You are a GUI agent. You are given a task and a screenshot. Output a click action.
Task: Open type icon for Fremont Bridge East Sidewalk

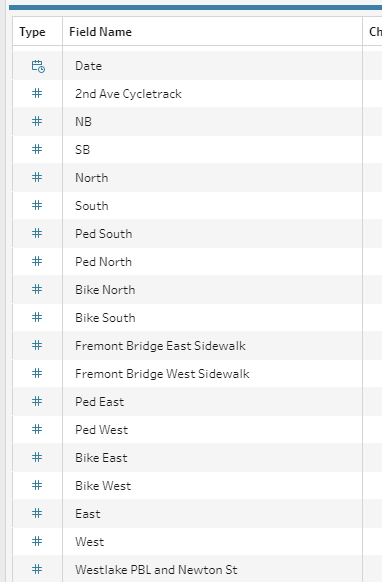pyautogui.click(x=37, y=346)
